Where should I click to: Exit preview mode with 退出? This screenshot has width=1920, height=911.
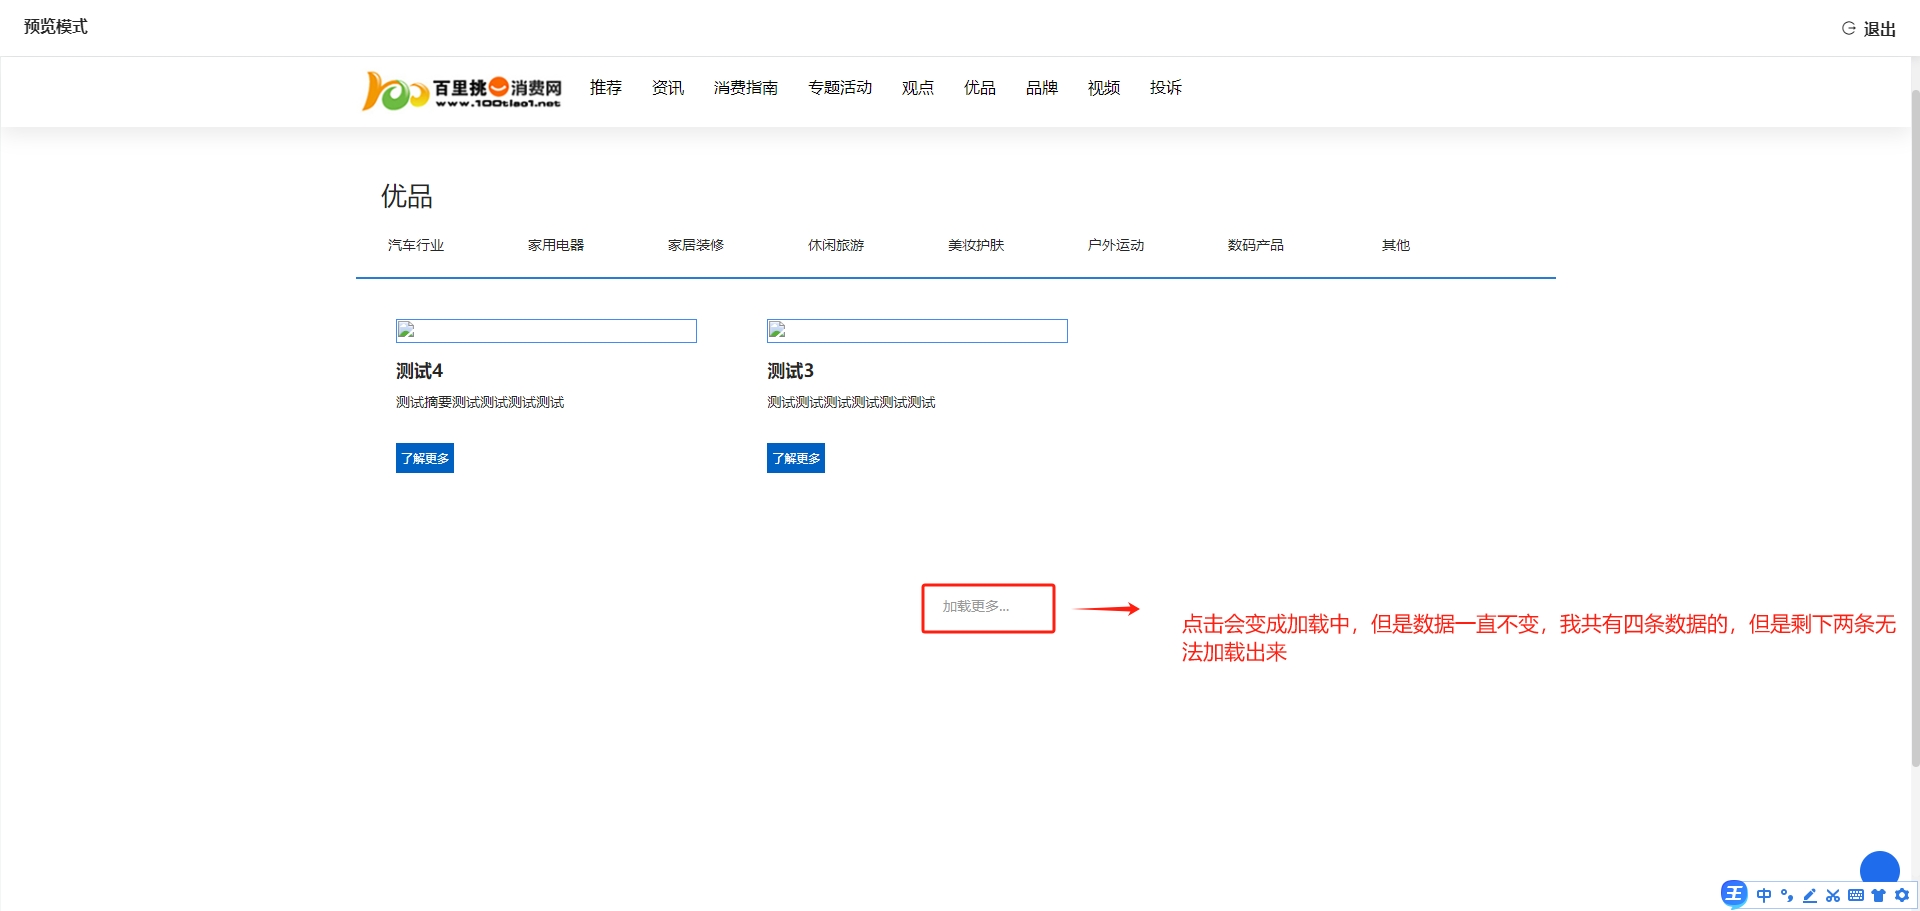[1870, 29]
